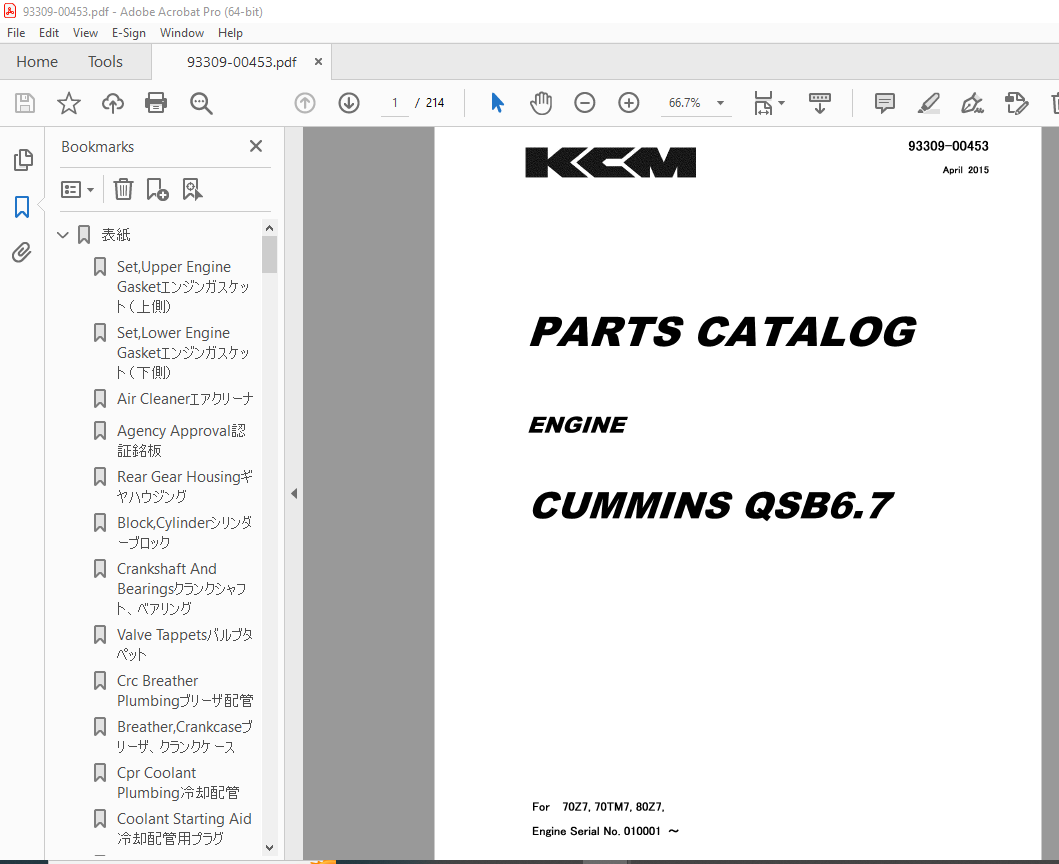The height and width of the screenshot is (864, 1059).
Task: Open the sign document pen tool
Action: coord(972,103)
